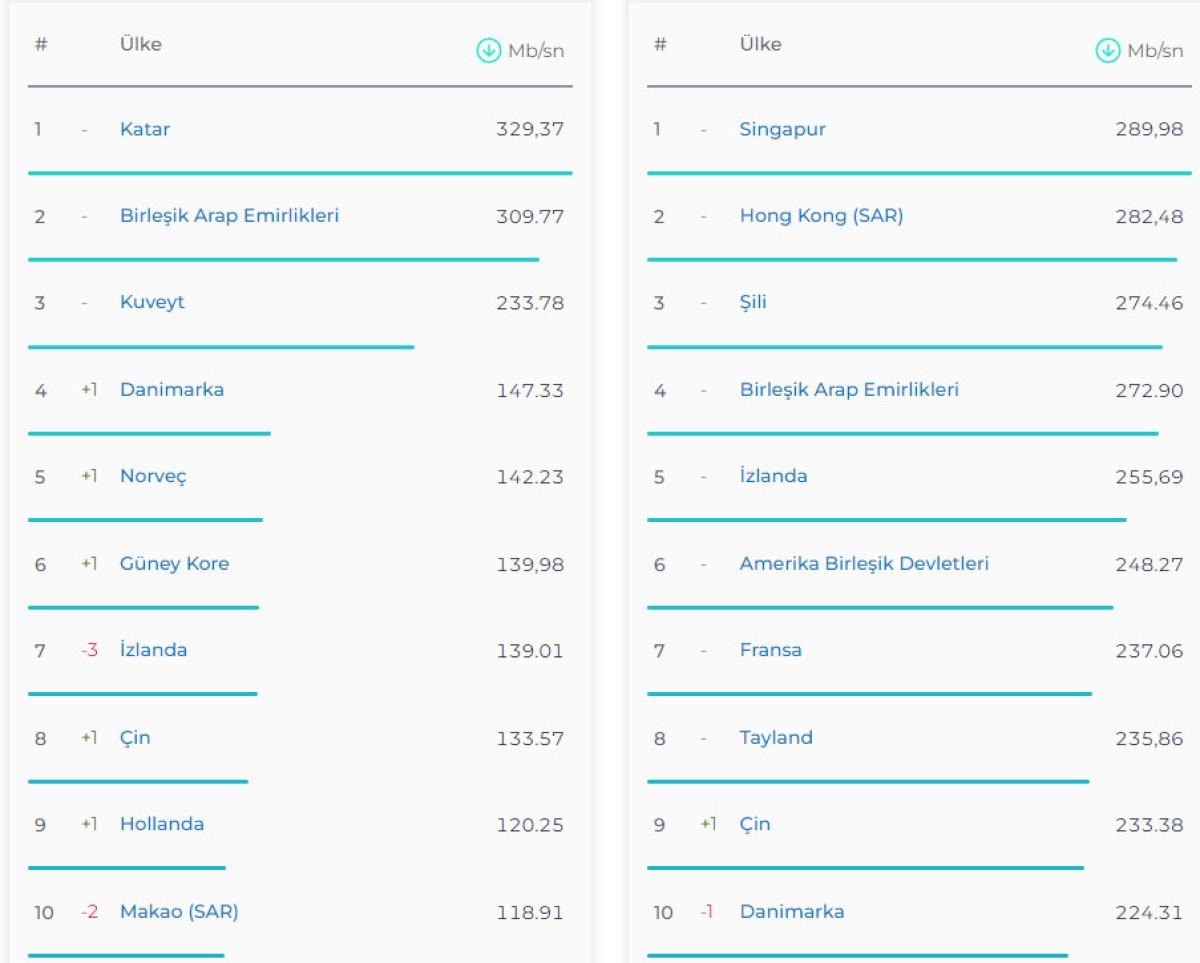This screenshot has width=1200, height=963.
Task: Click Norveç country entry
Action: tap(153, 476)
